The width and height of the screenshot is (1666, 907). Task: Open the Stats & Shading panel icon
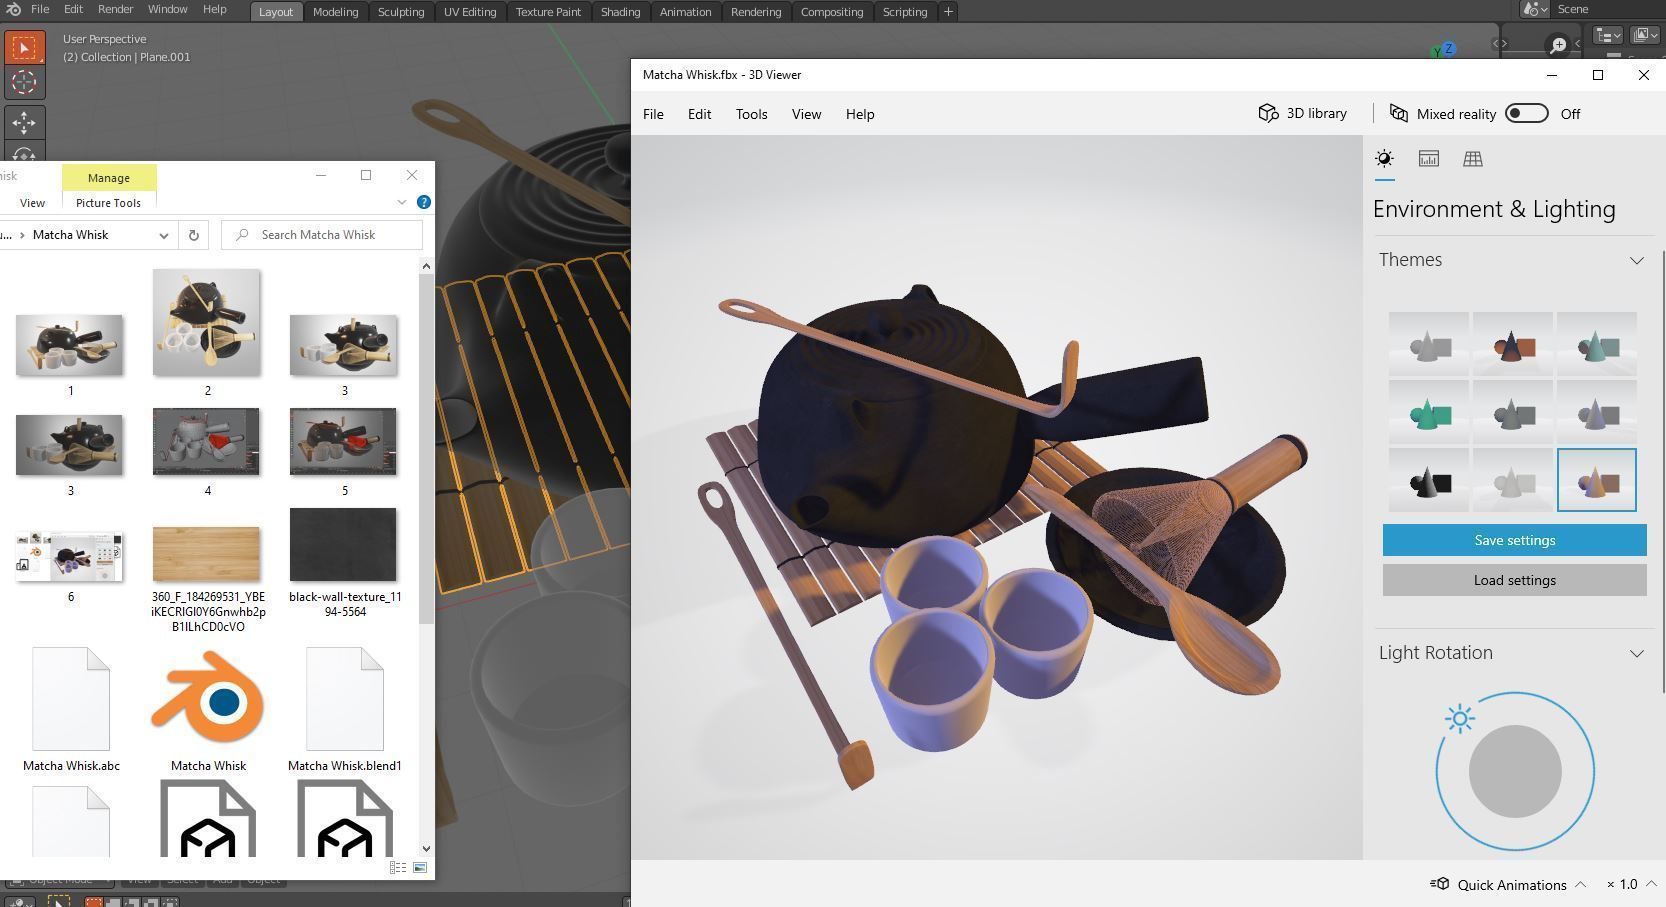[x=1428, y=159]
